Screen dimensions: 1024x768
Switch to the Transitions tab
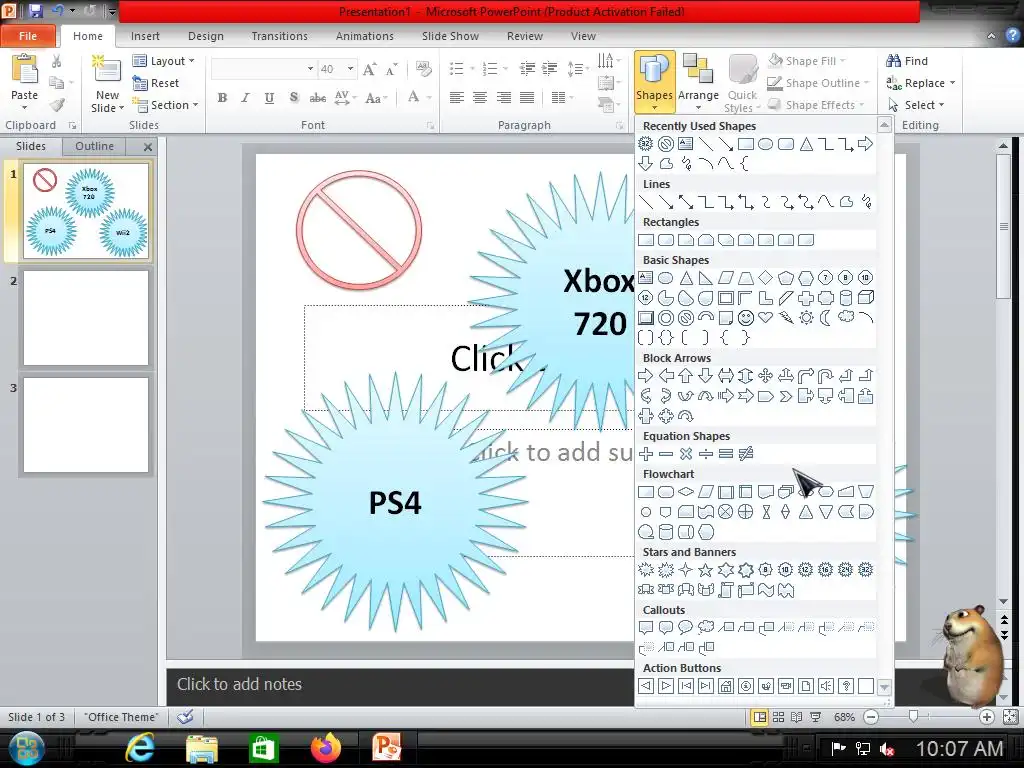pyautogui.click(x=280, y=36)
